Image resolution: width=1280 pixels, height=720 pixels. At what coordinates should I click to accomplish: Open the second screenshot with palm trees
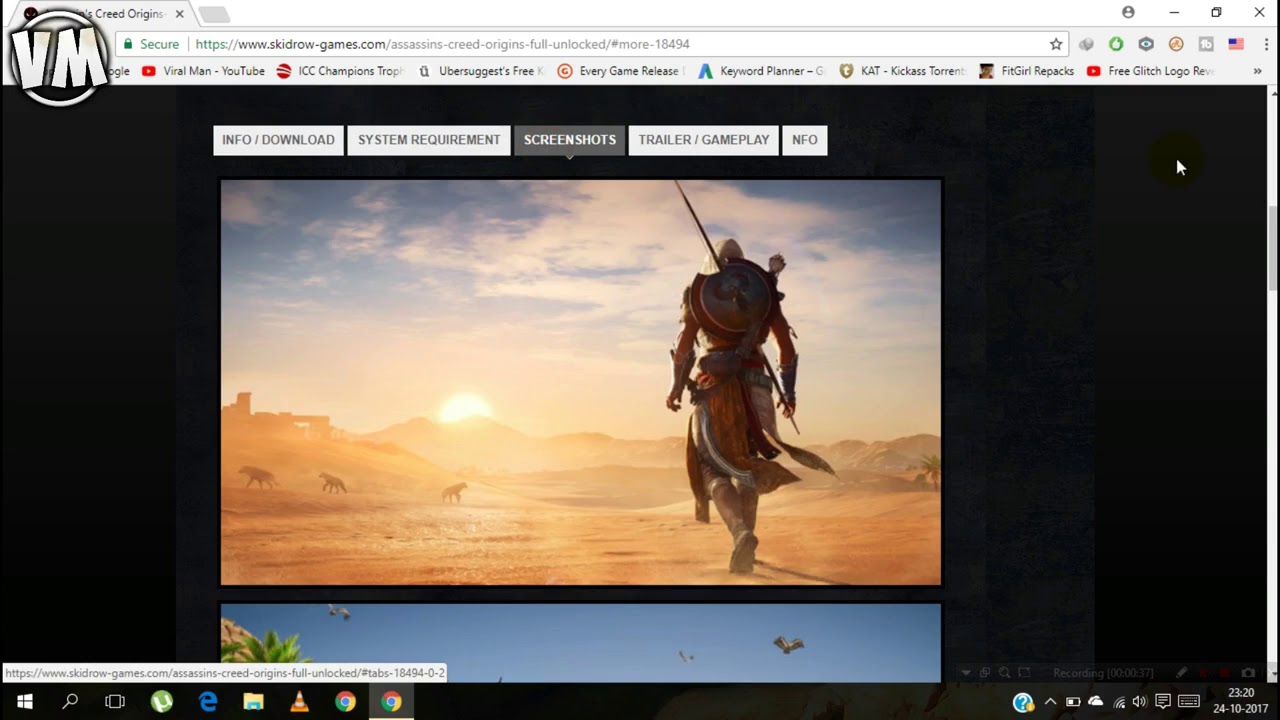pos(581,642)
